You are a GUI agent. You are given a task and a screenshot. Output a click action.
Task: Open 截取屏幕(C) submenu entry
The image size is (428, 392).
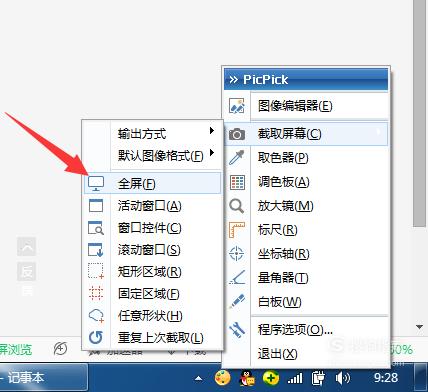306,134
